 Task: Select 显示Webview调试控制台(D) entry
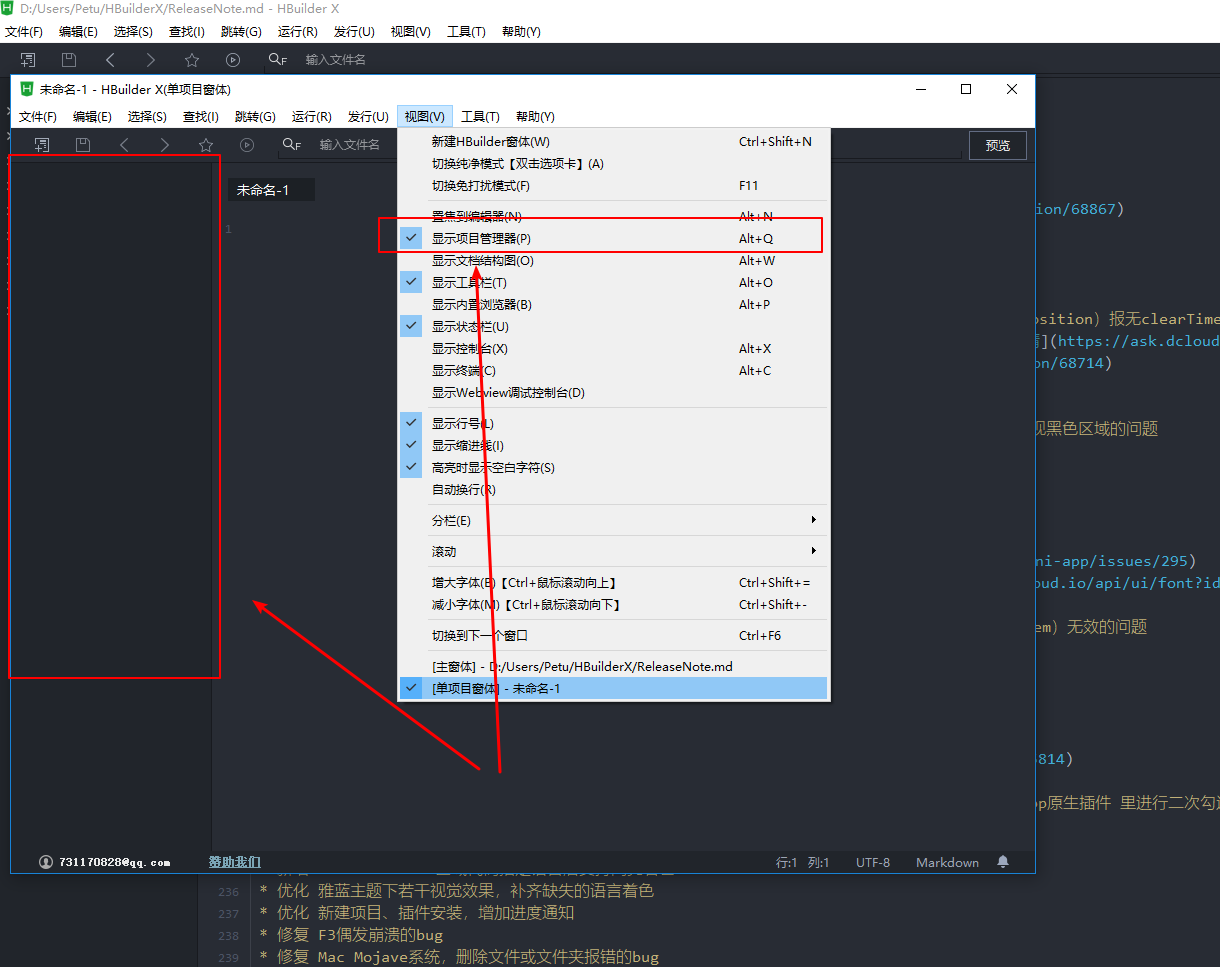[x=613, y=393]
